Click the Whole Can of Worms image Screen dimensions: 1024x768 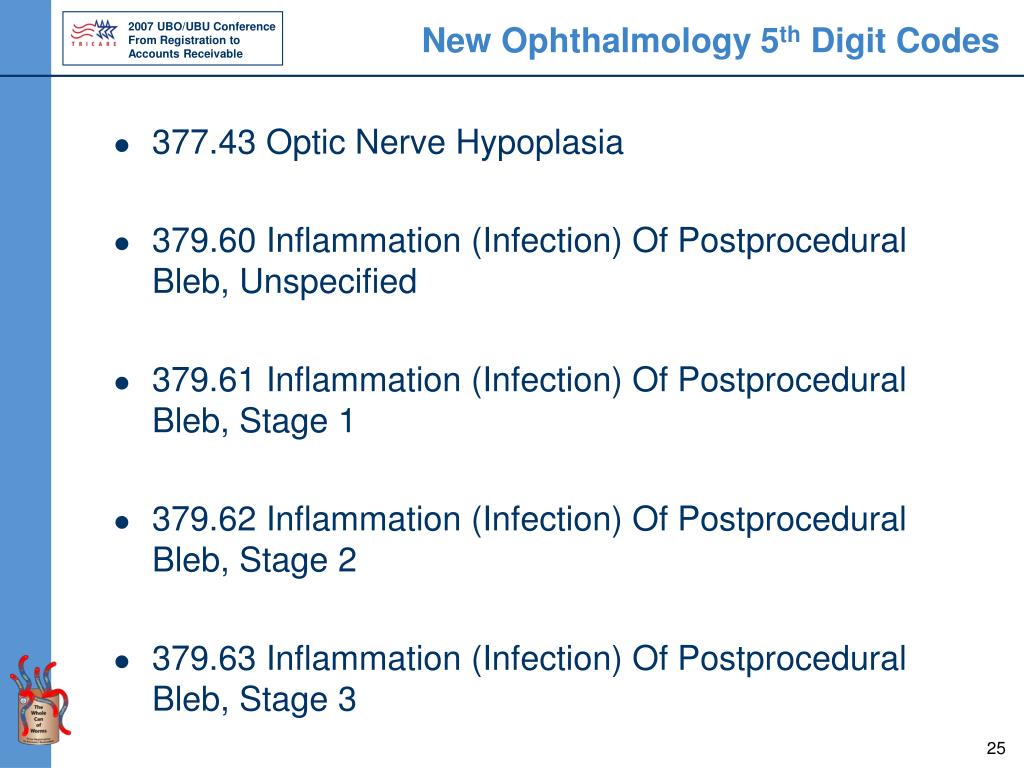coord(40,699)
